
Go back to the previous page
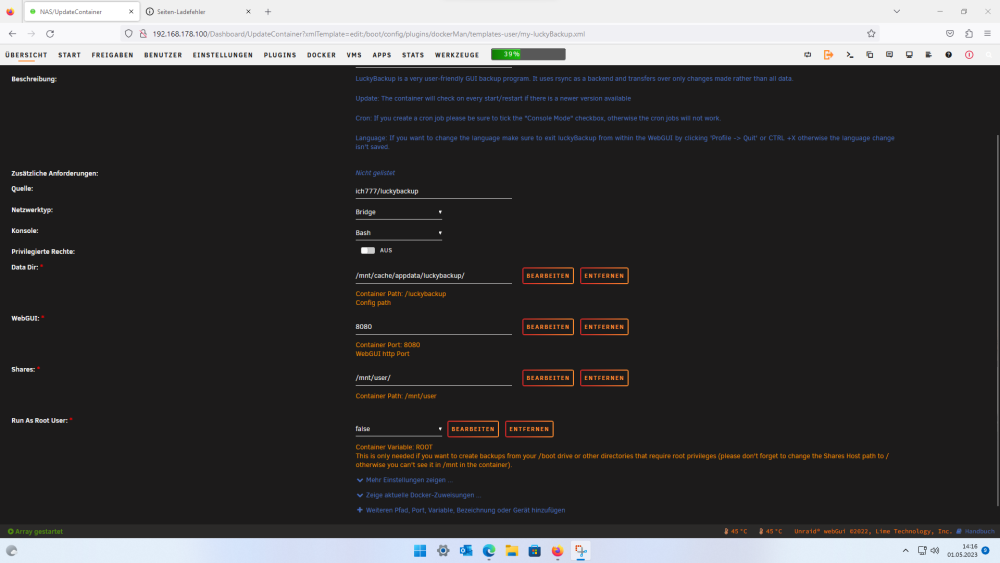click(13, 34)
